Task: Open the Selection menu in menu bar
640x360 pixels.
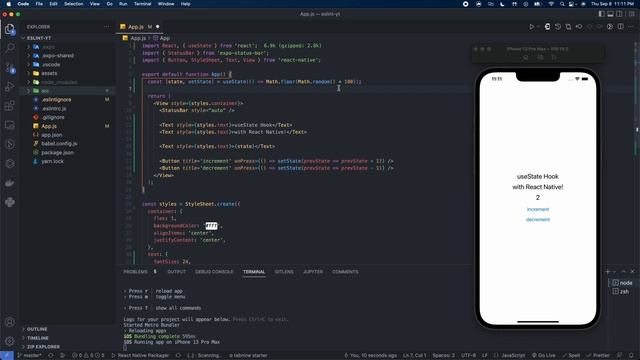Action: 73,4
